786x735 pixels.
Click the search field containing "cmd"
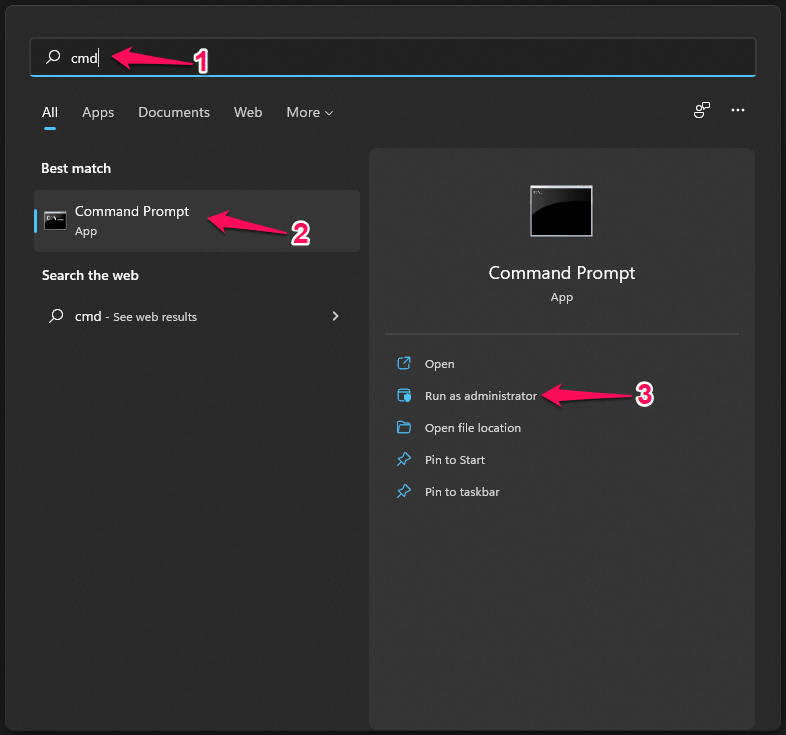(400, 58)
